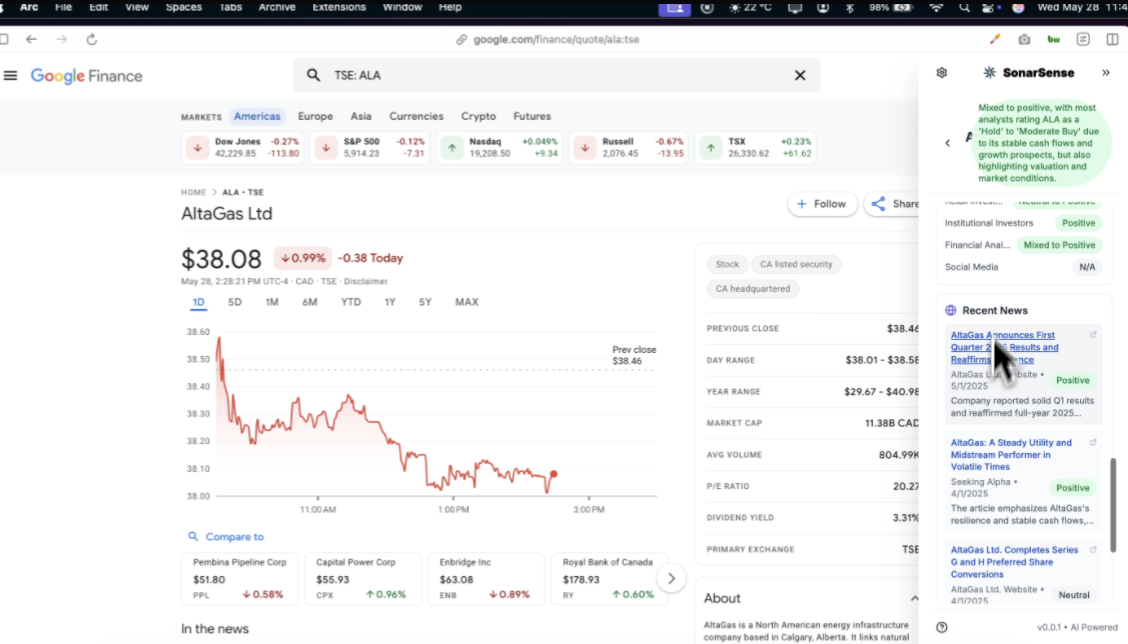This screenshot has height=644, width=1128.
Task: Select the 6M chart range
Action: tap(309, 302)
